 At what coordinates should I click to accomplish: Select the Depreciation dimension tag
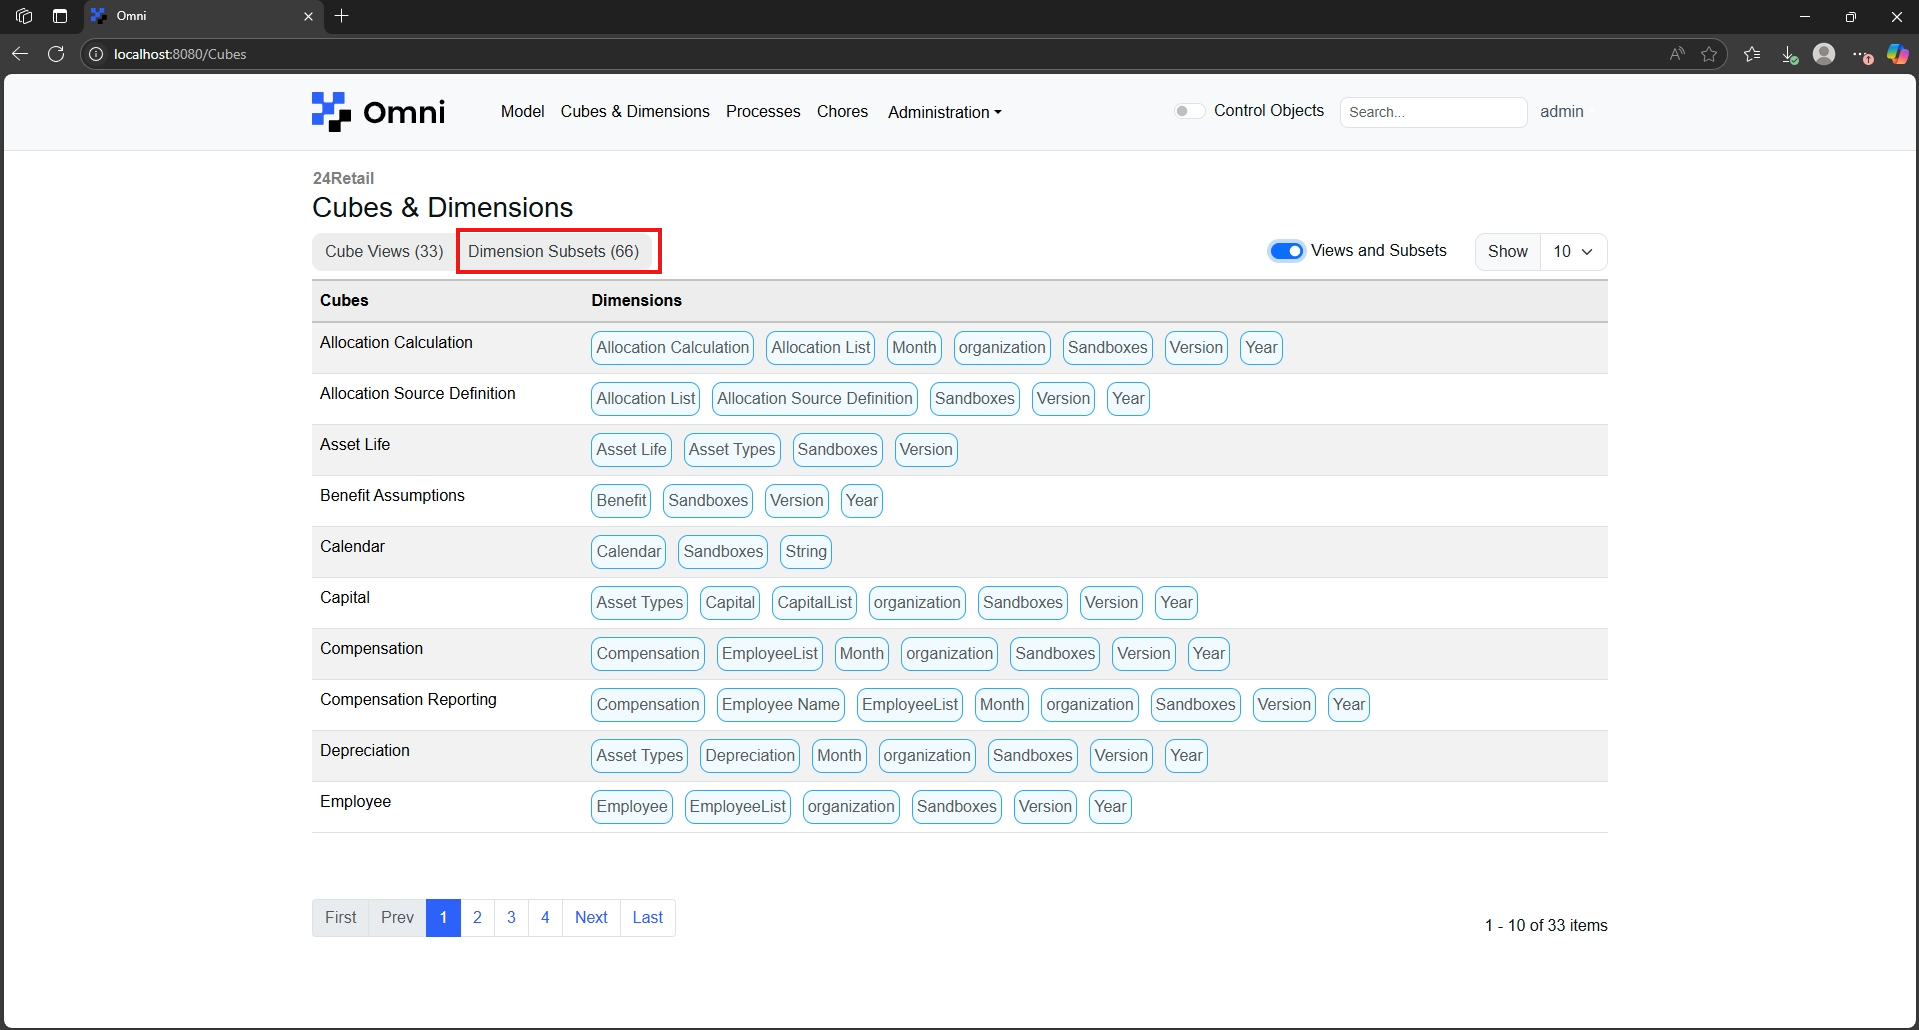click(x=750, y=756)
